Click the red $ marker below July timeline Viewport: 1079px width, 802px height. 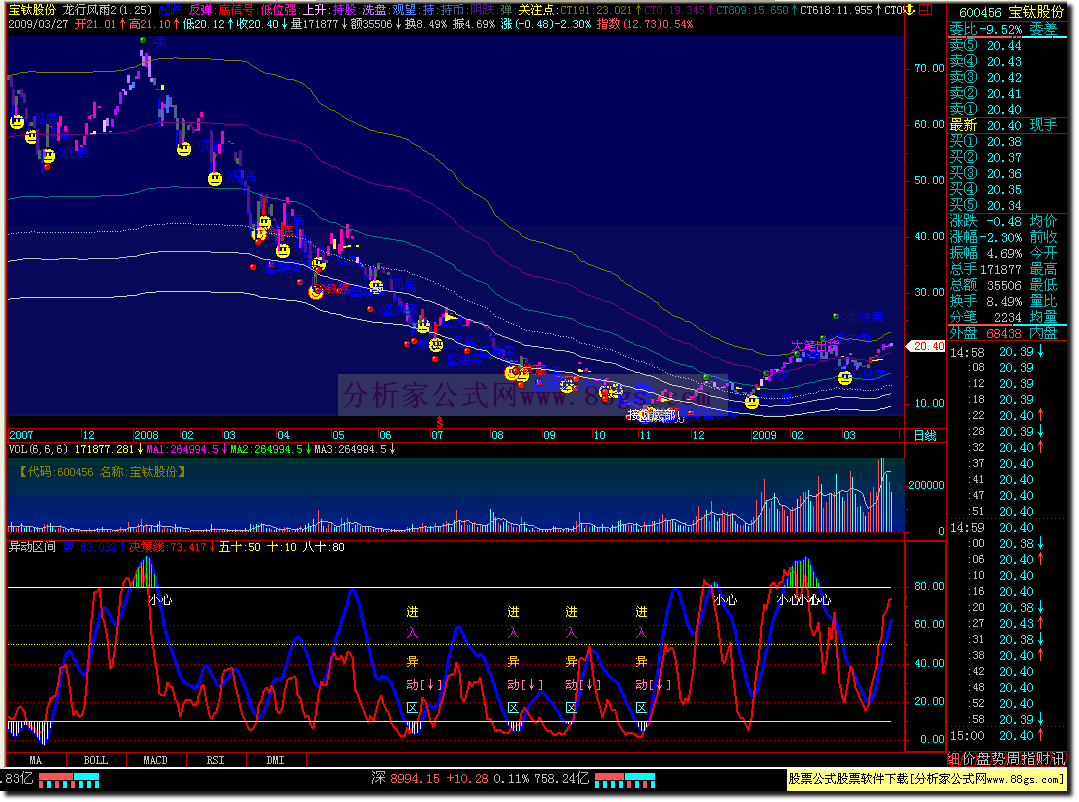(440, 422)
